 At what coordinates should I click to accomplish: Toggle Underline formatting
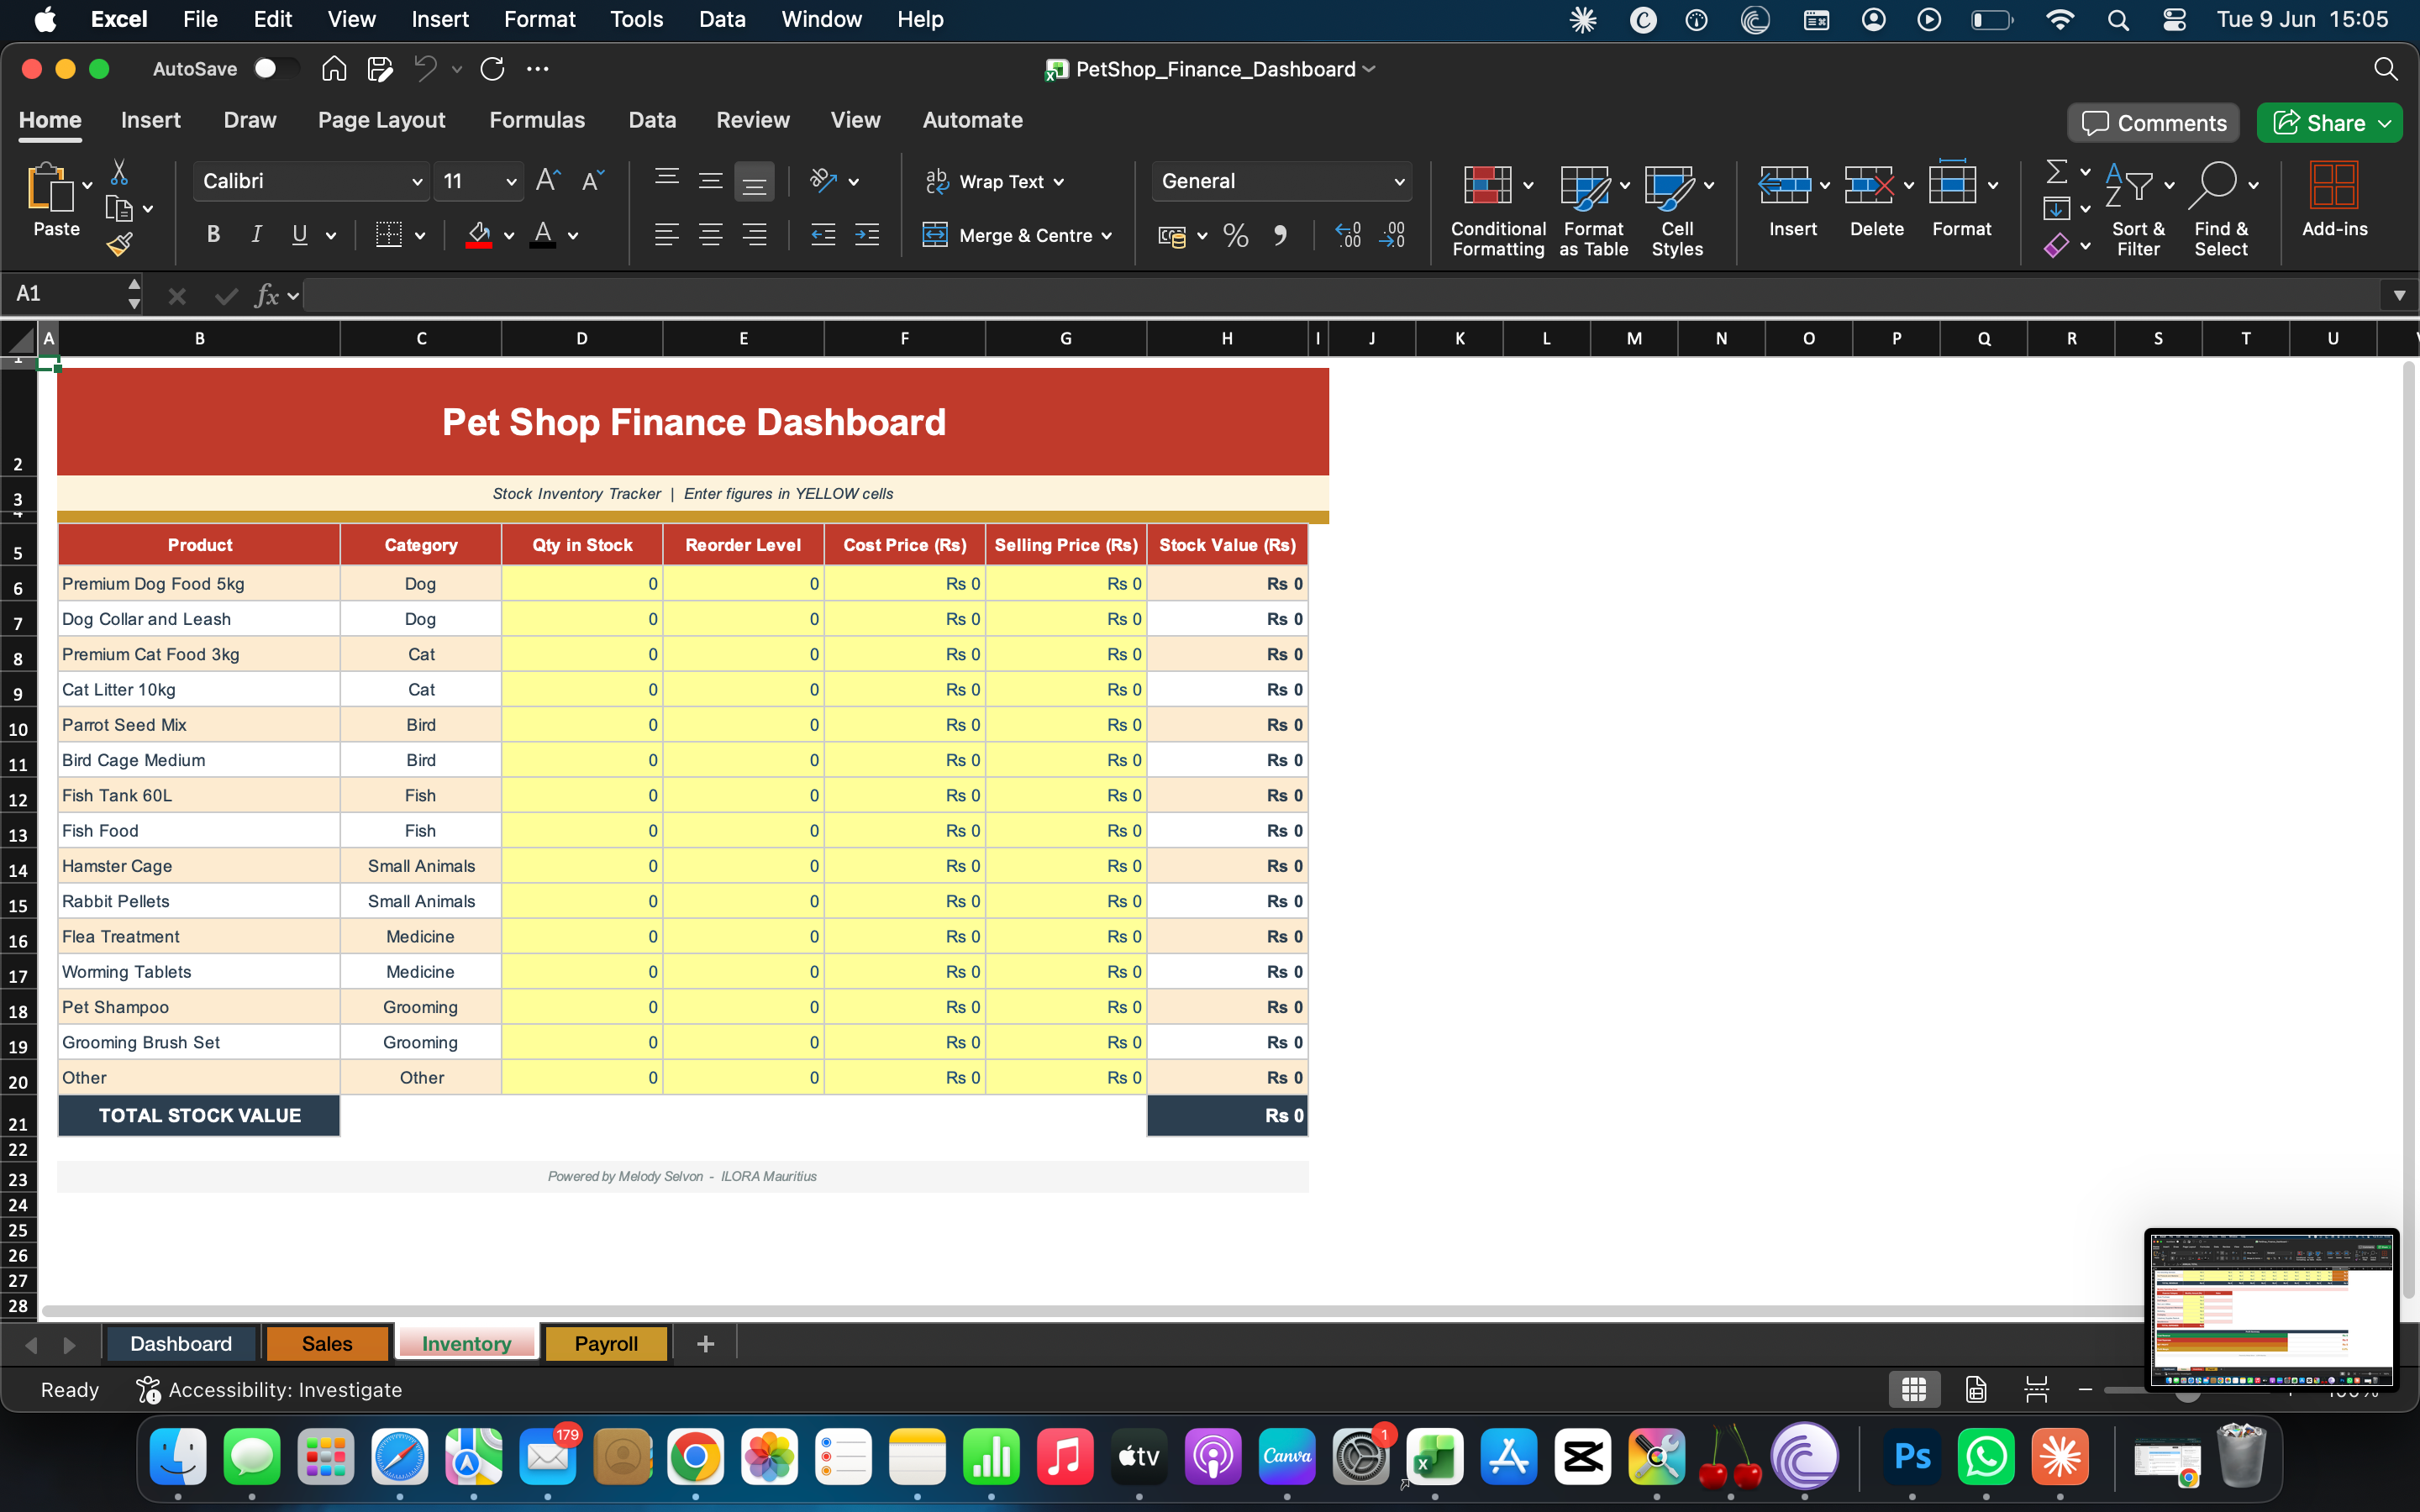299,235
